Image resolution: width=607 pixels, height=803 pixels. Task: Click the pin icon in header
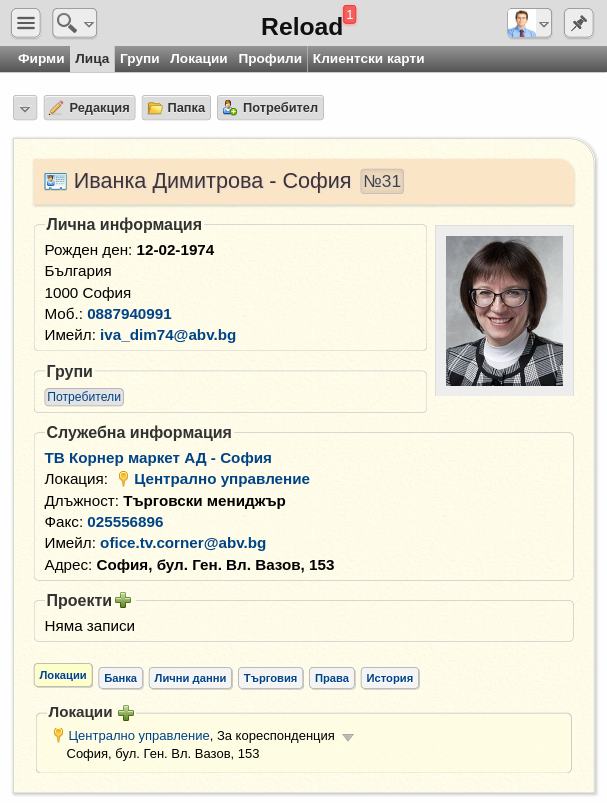[x=578, y=23]
